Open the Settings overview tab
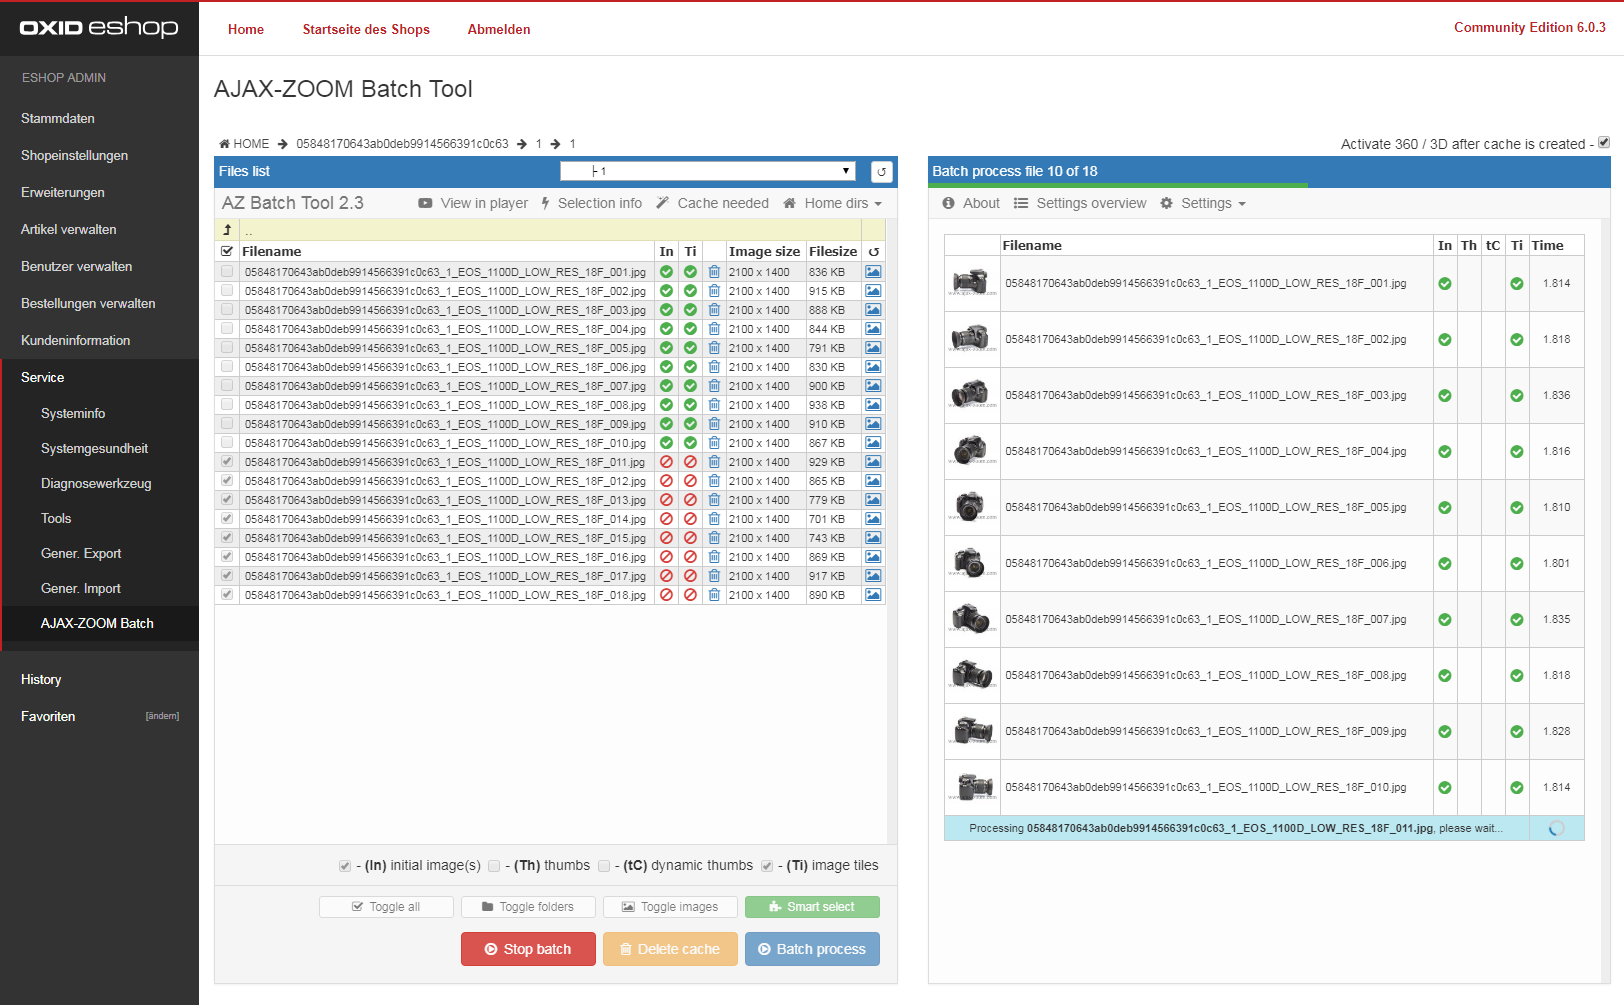Screen dimensions: 1624x1005 (x=1080, y=203)
